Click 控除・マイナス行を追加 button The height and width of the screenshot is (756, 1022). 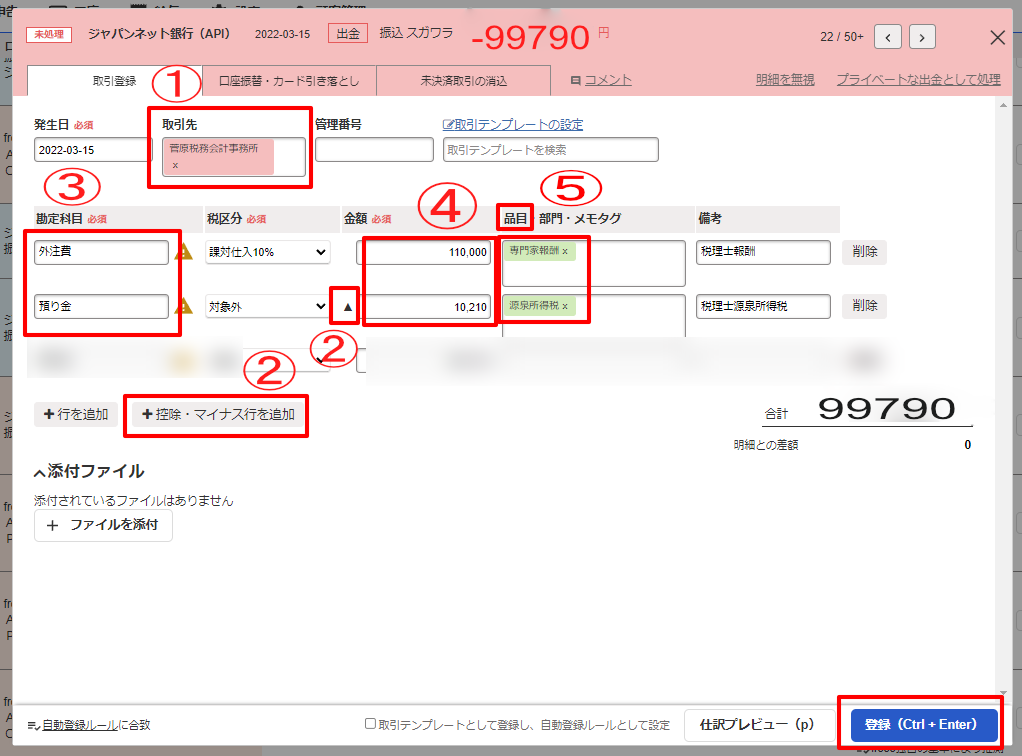pos(217,414)
